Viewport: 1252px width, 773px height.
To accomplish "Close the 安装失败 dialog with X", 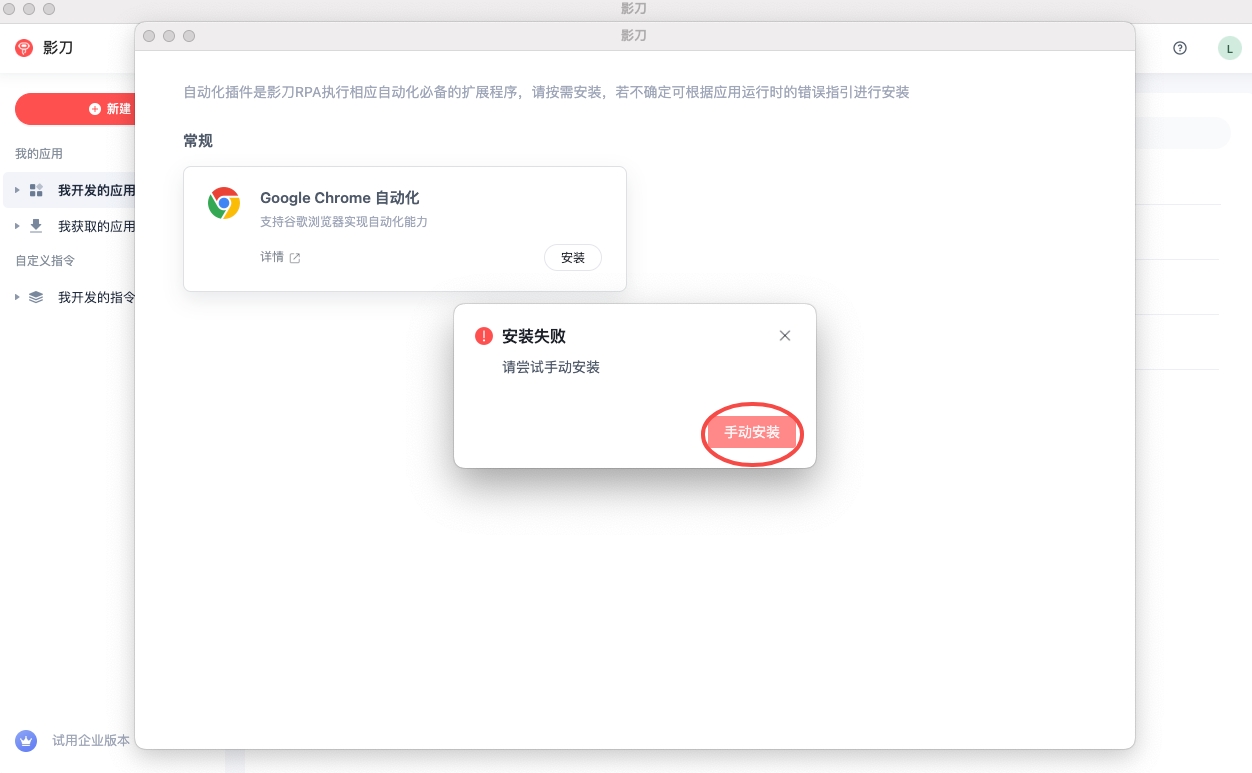I will point(785,336).
